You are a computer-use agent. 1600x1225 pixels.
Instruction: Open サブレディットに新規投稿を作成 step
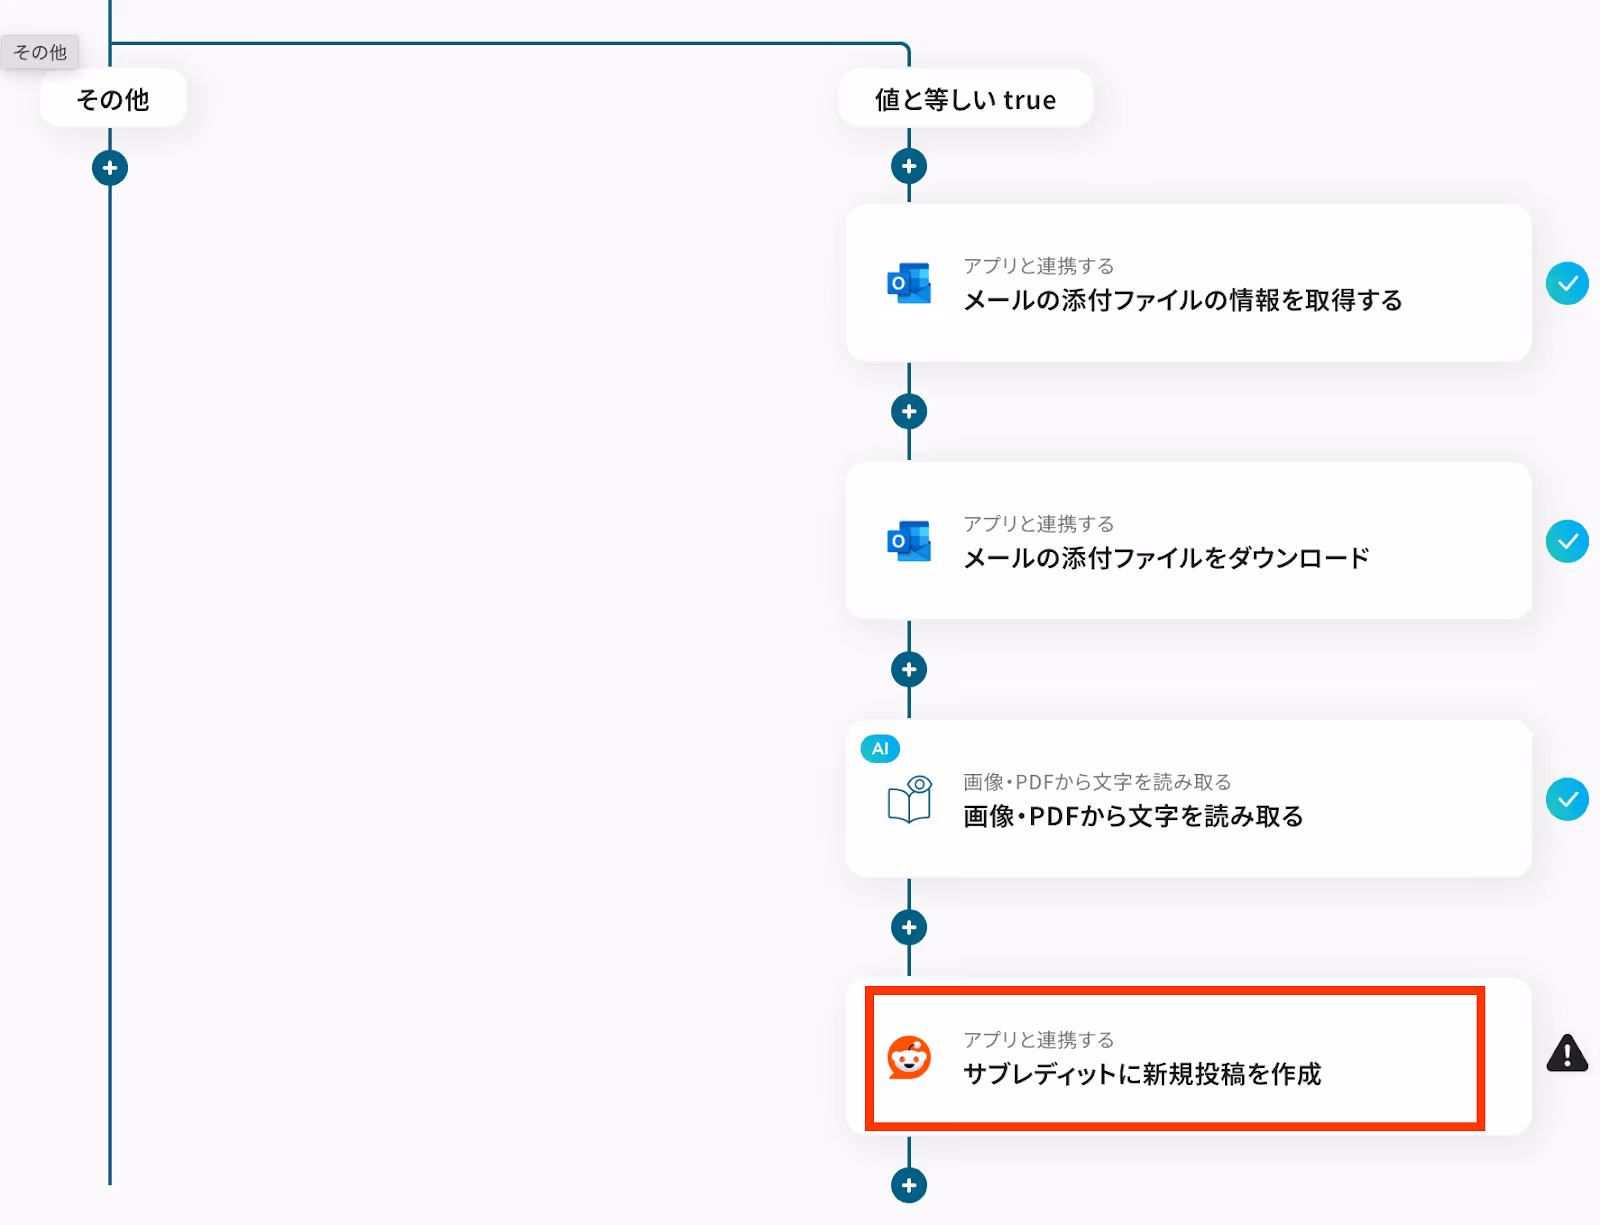(x=1188, y=1057)
